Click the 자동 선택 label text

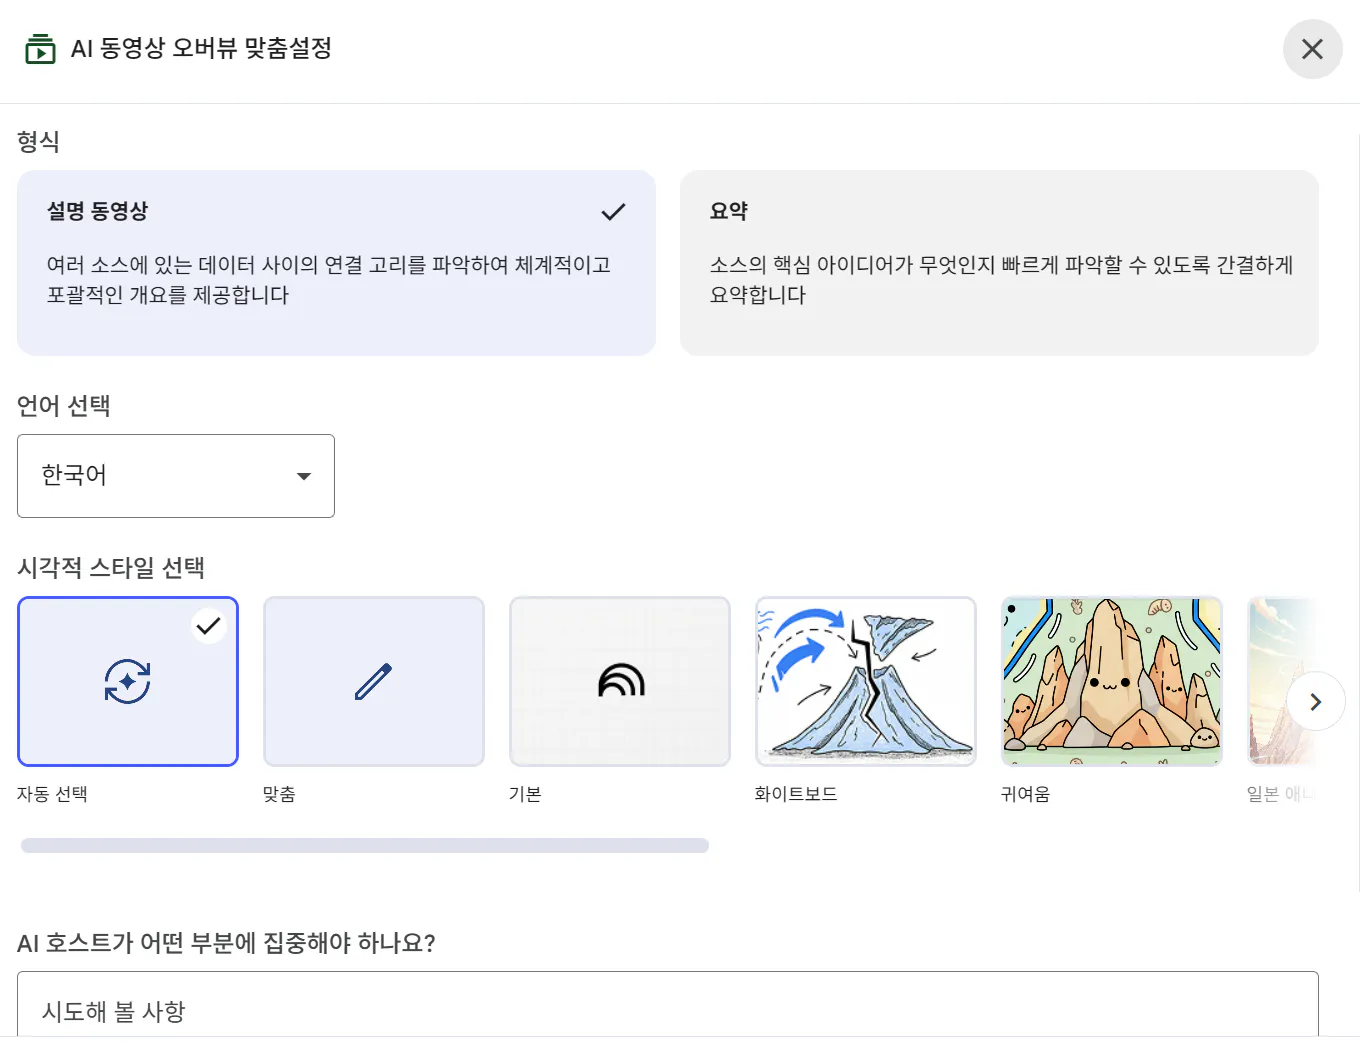[53, 794]
